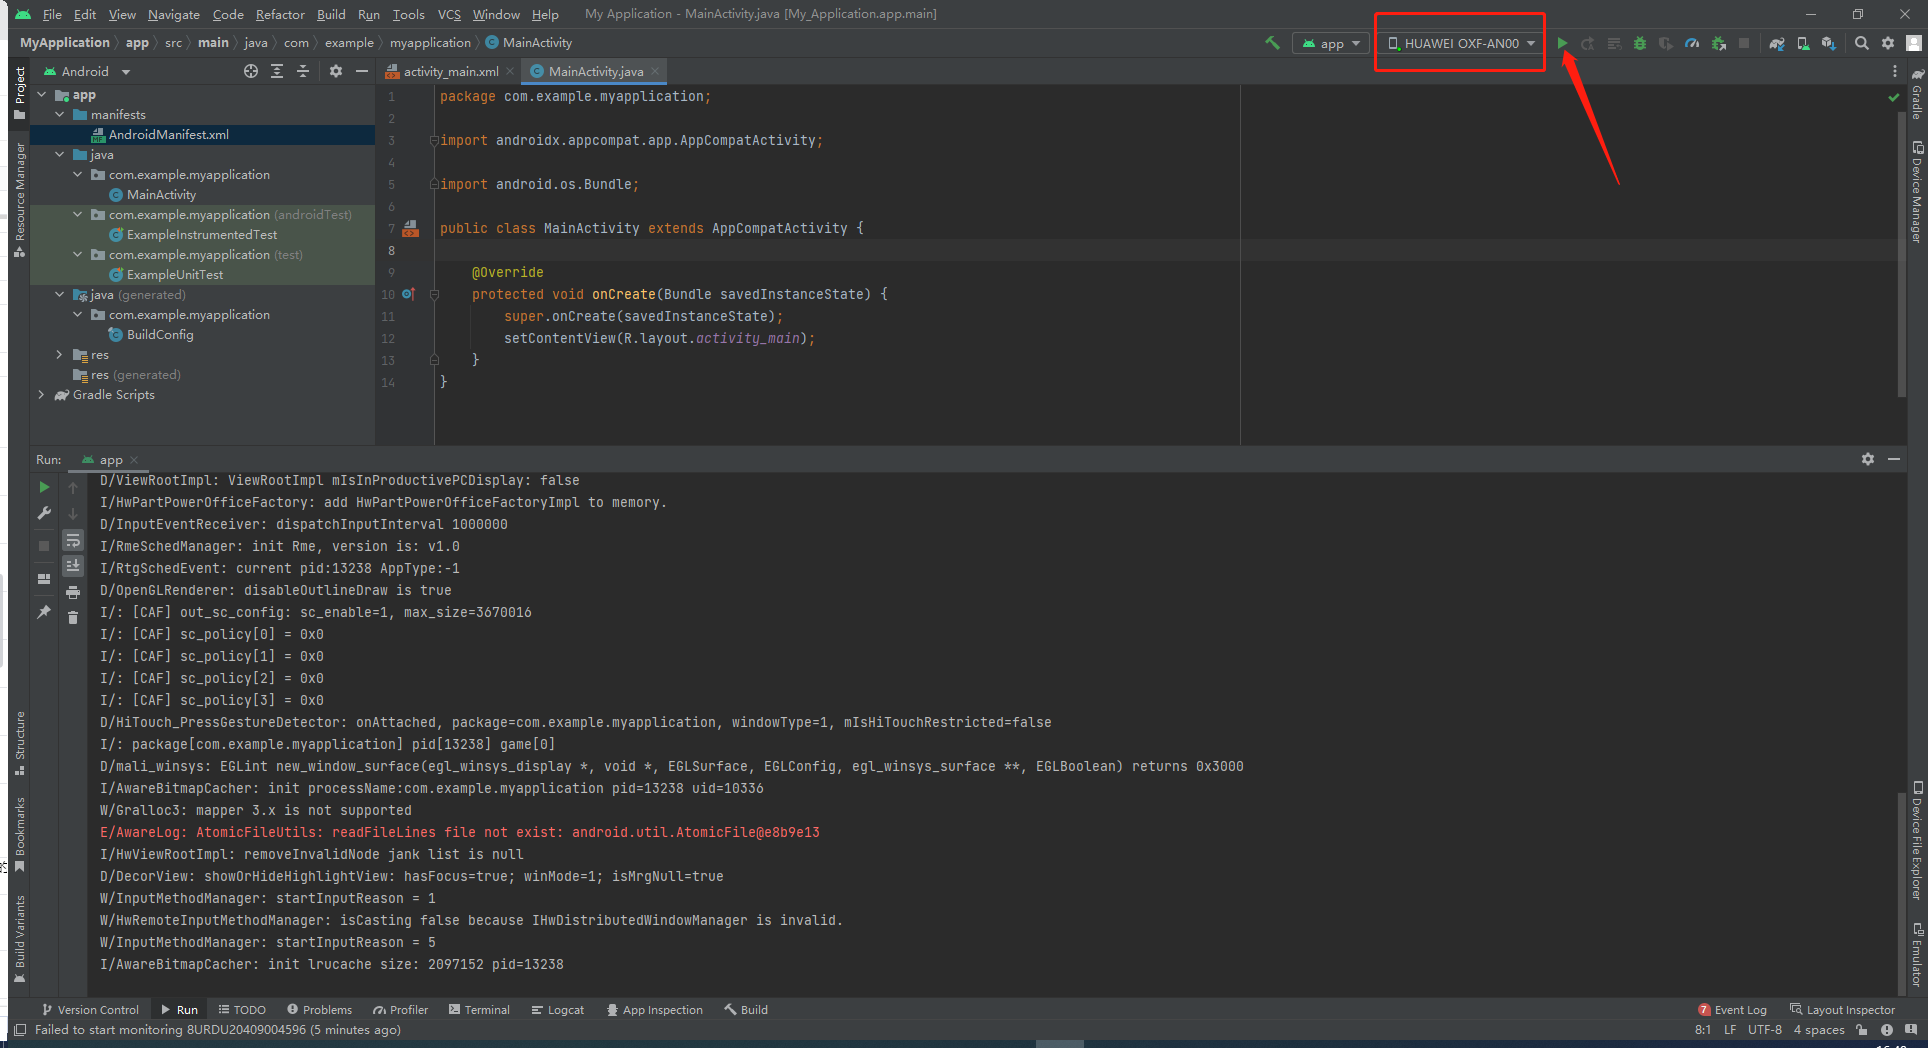
Task: Open the Logcat tool window button
Action: click(x=558, y=1010)
